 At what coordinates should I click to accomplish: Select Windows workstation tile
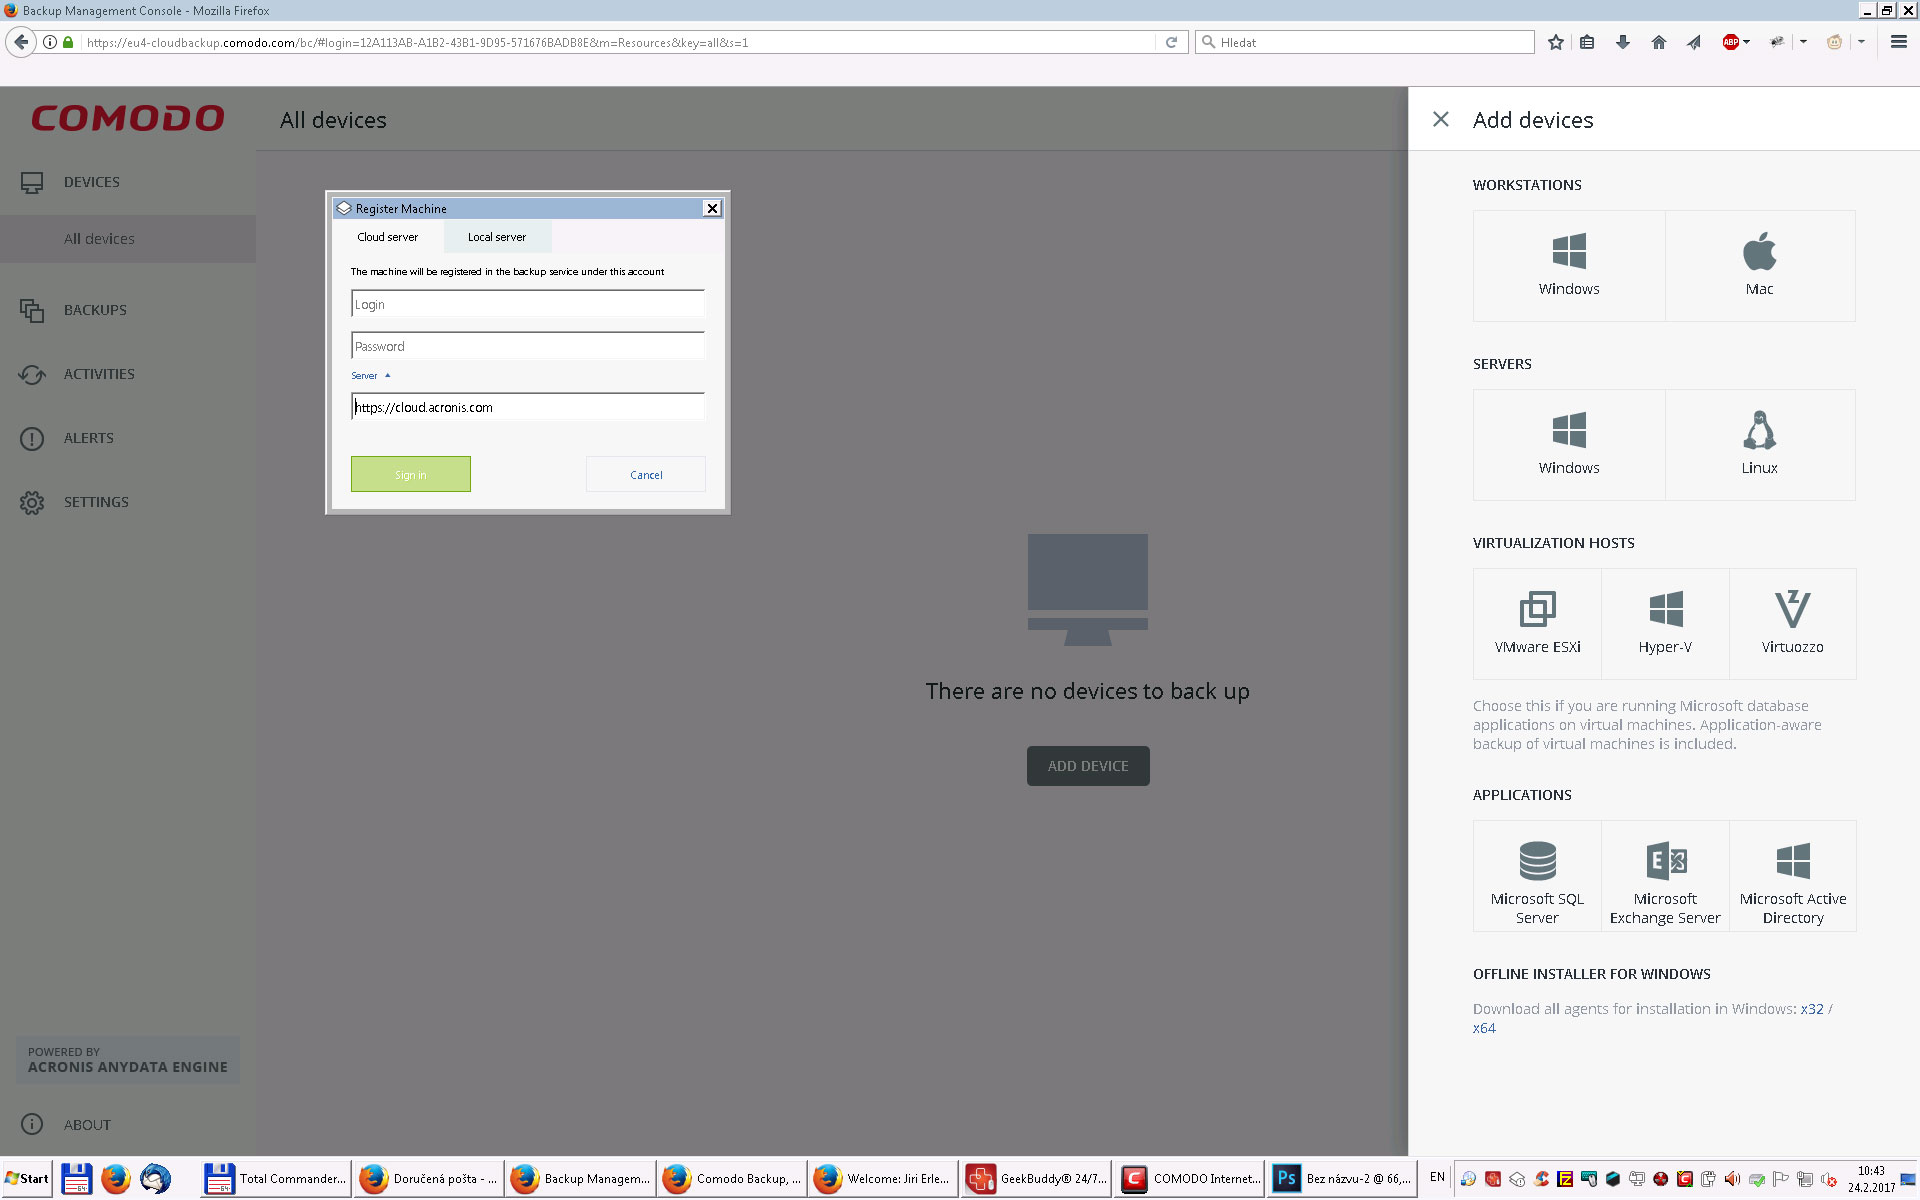click(x=1569, y=266)
